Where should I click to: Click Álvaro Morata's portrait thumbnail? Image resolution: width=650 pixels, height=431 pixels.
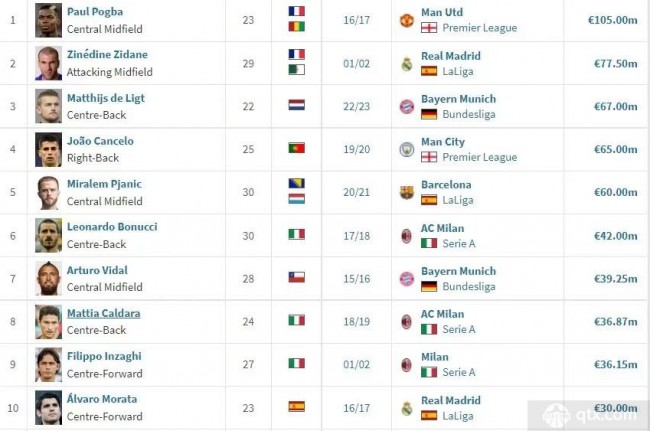(49, 408)
